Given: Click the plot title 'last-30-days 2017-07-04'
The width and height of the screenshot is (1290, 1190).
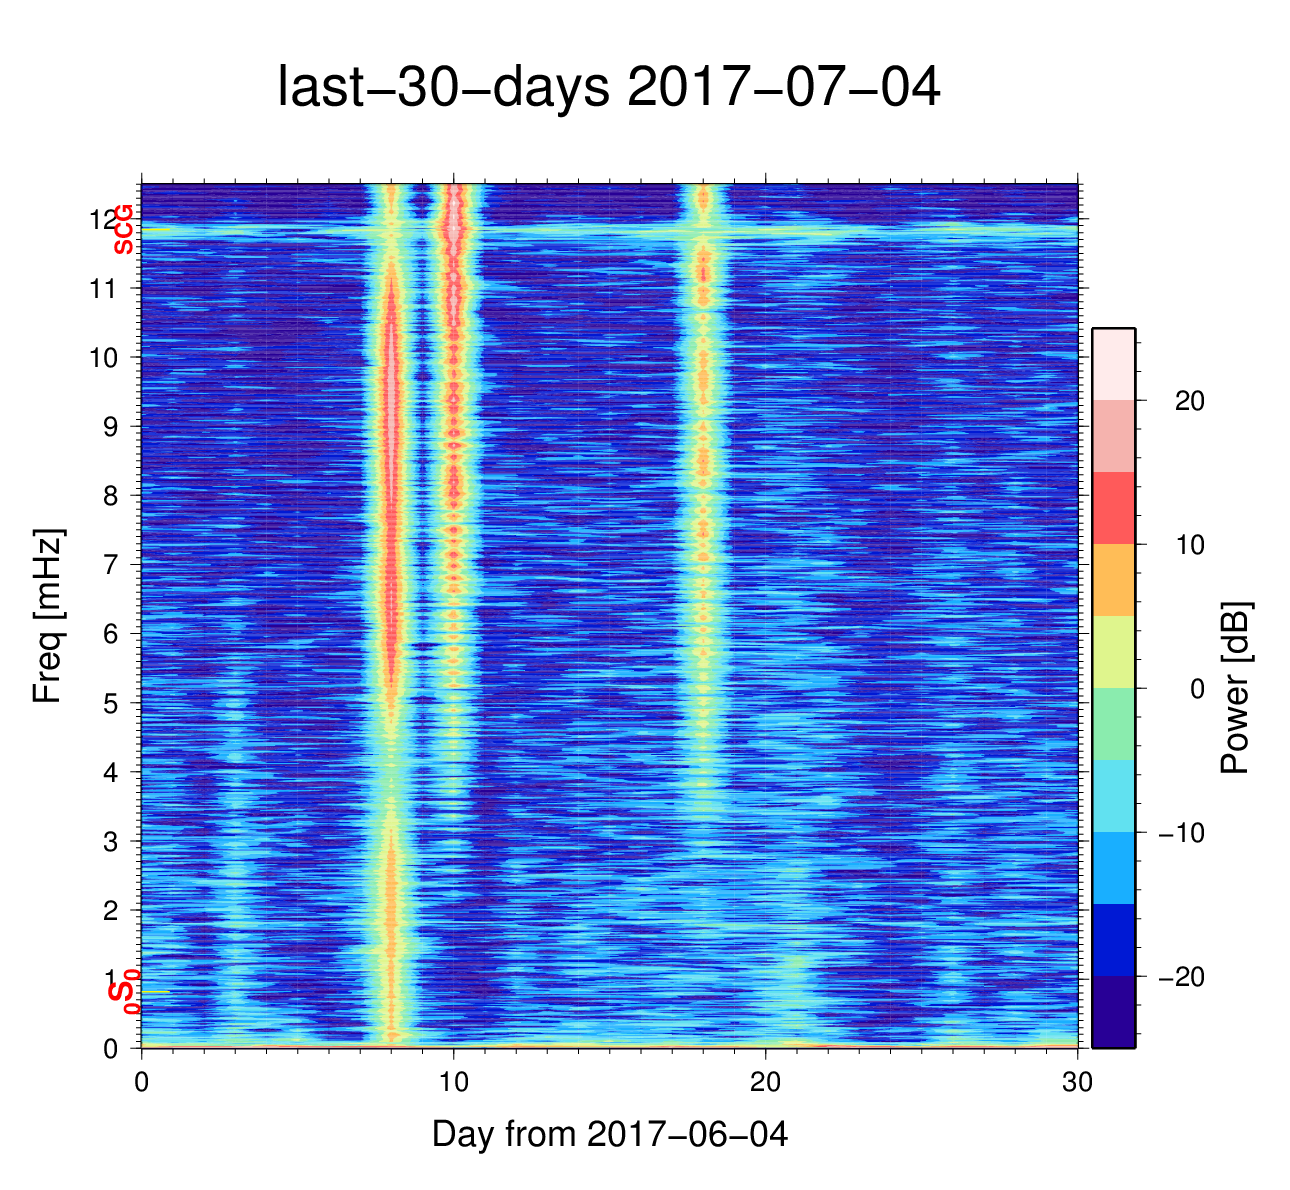Looking at the screenshot, I should (608, 88).
